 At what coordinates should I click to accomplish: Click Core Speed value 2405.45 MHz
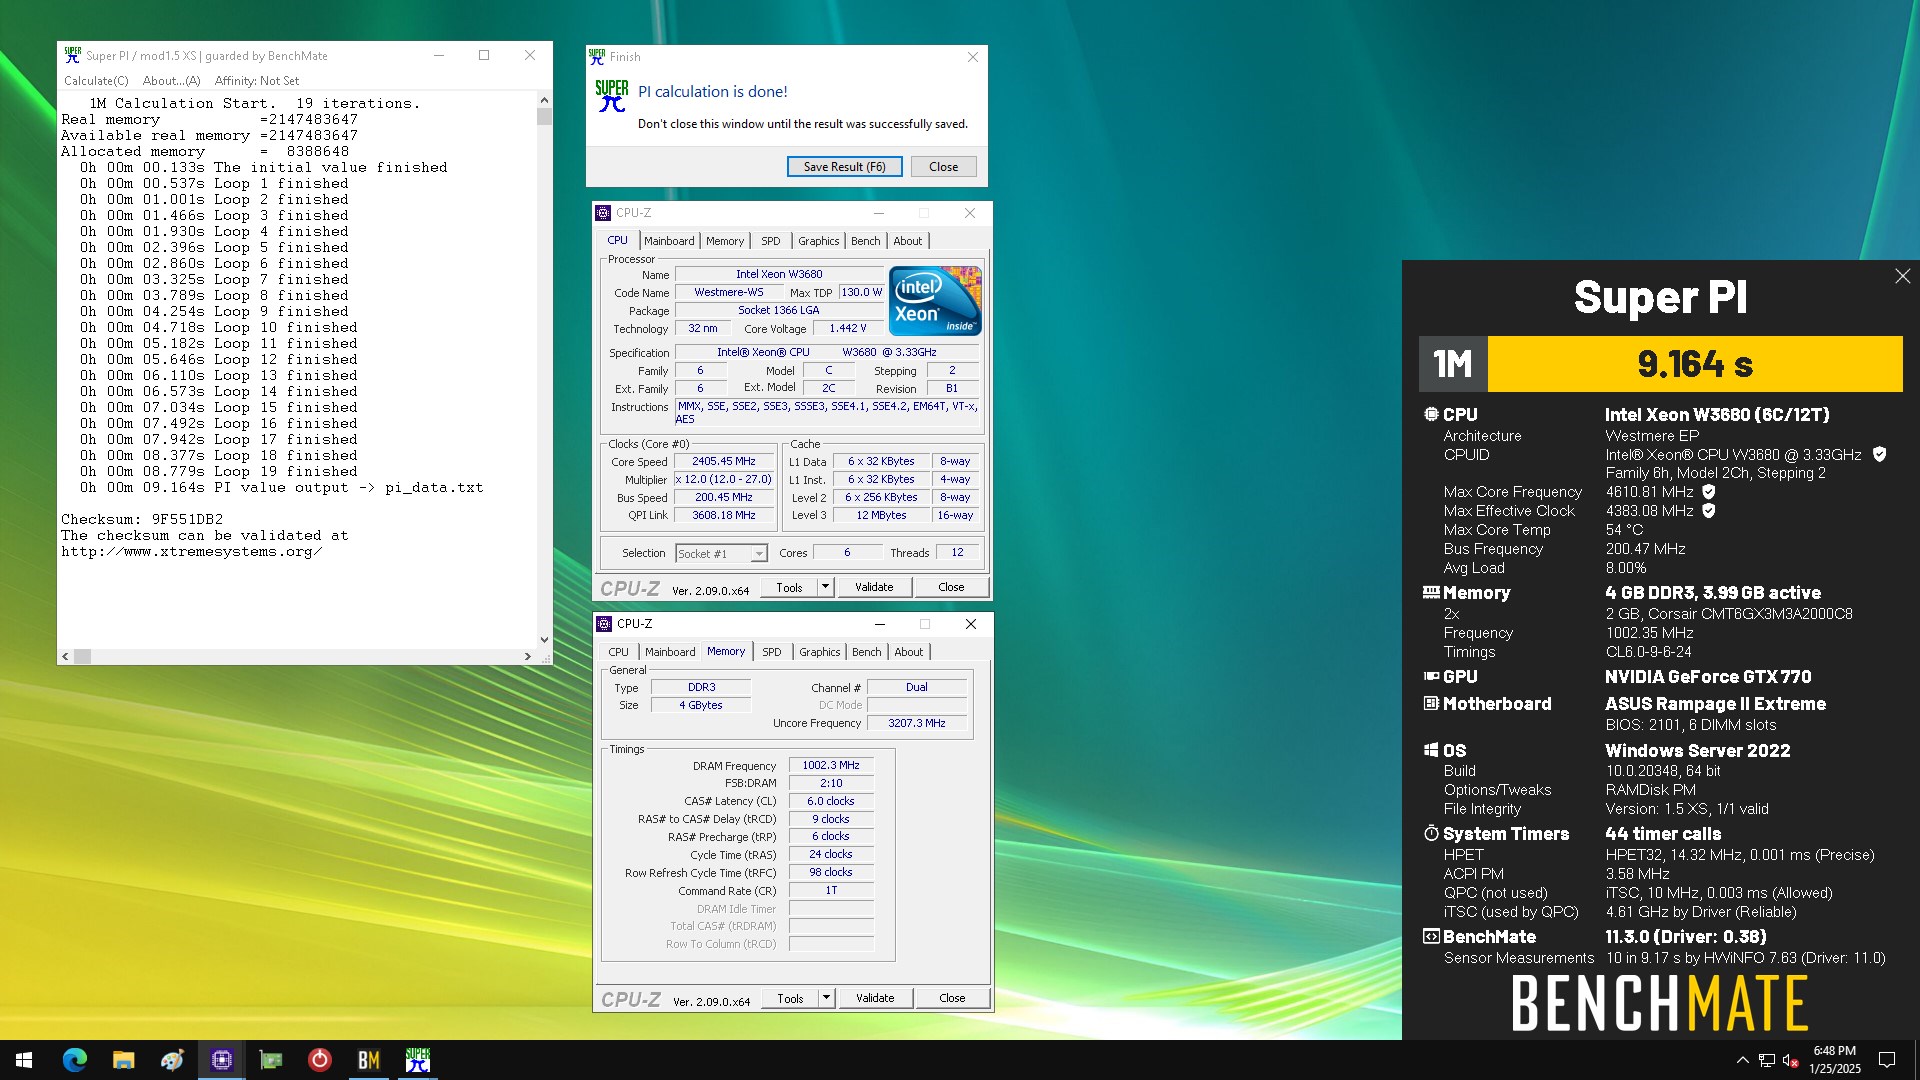724,462
